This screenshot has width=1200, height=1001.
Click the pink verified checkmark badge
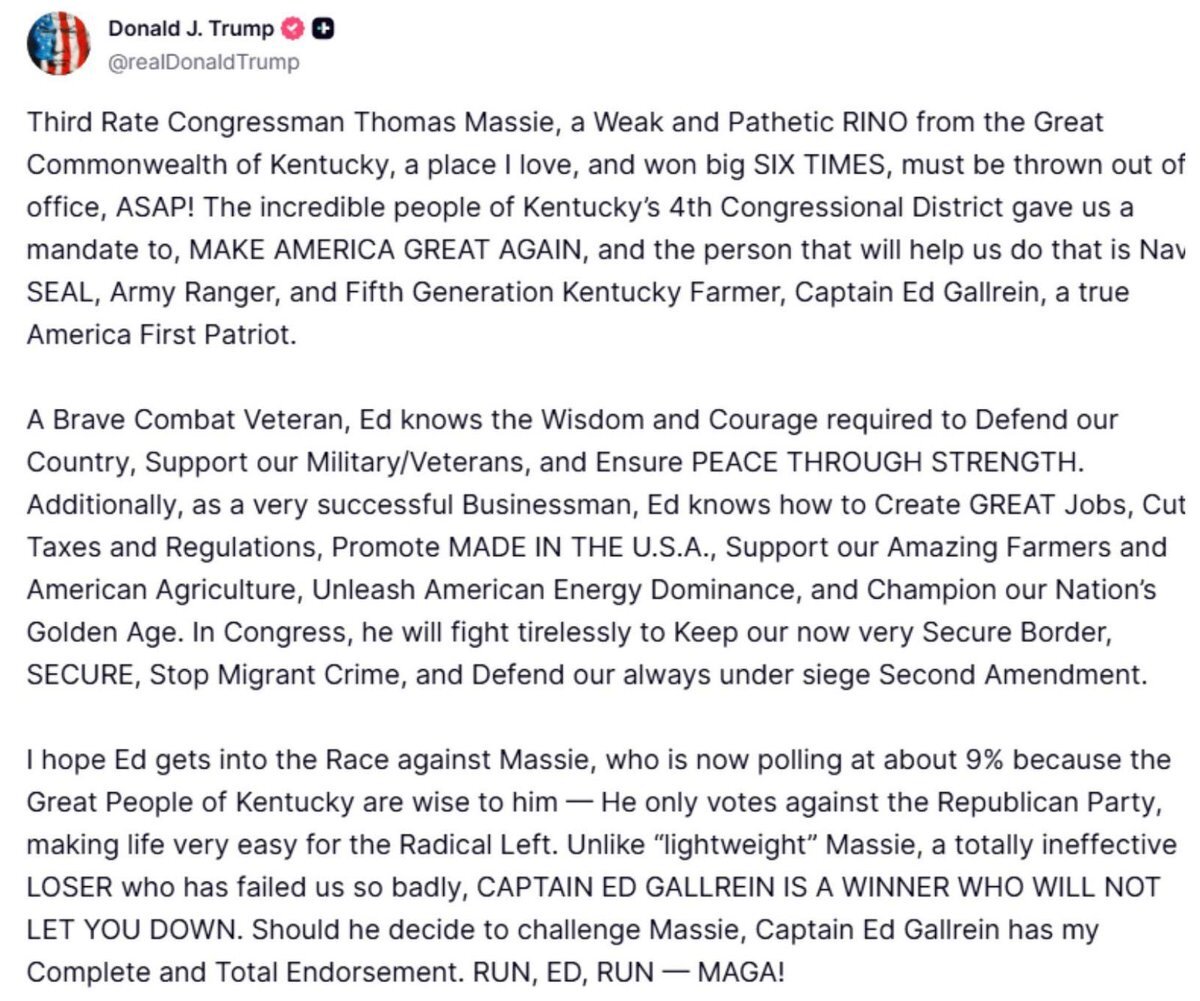click(x=293, y=29)
